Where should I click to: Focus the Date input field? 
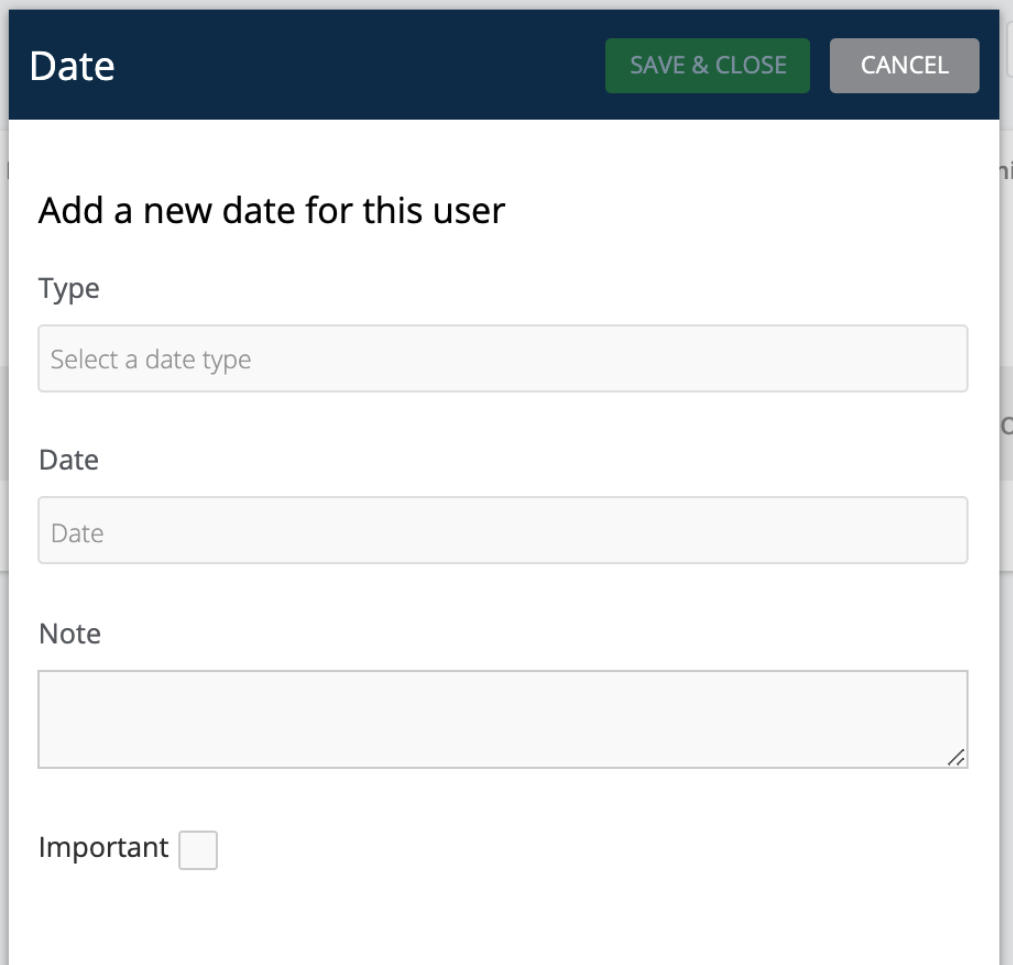tap(503, 530)
